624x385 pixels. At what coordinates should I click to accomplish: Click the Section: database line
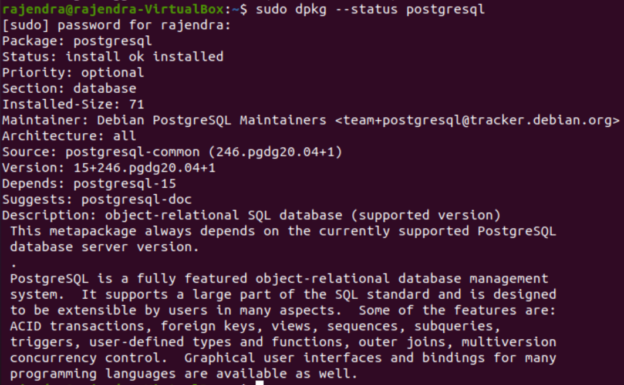[x=69, y=88]
